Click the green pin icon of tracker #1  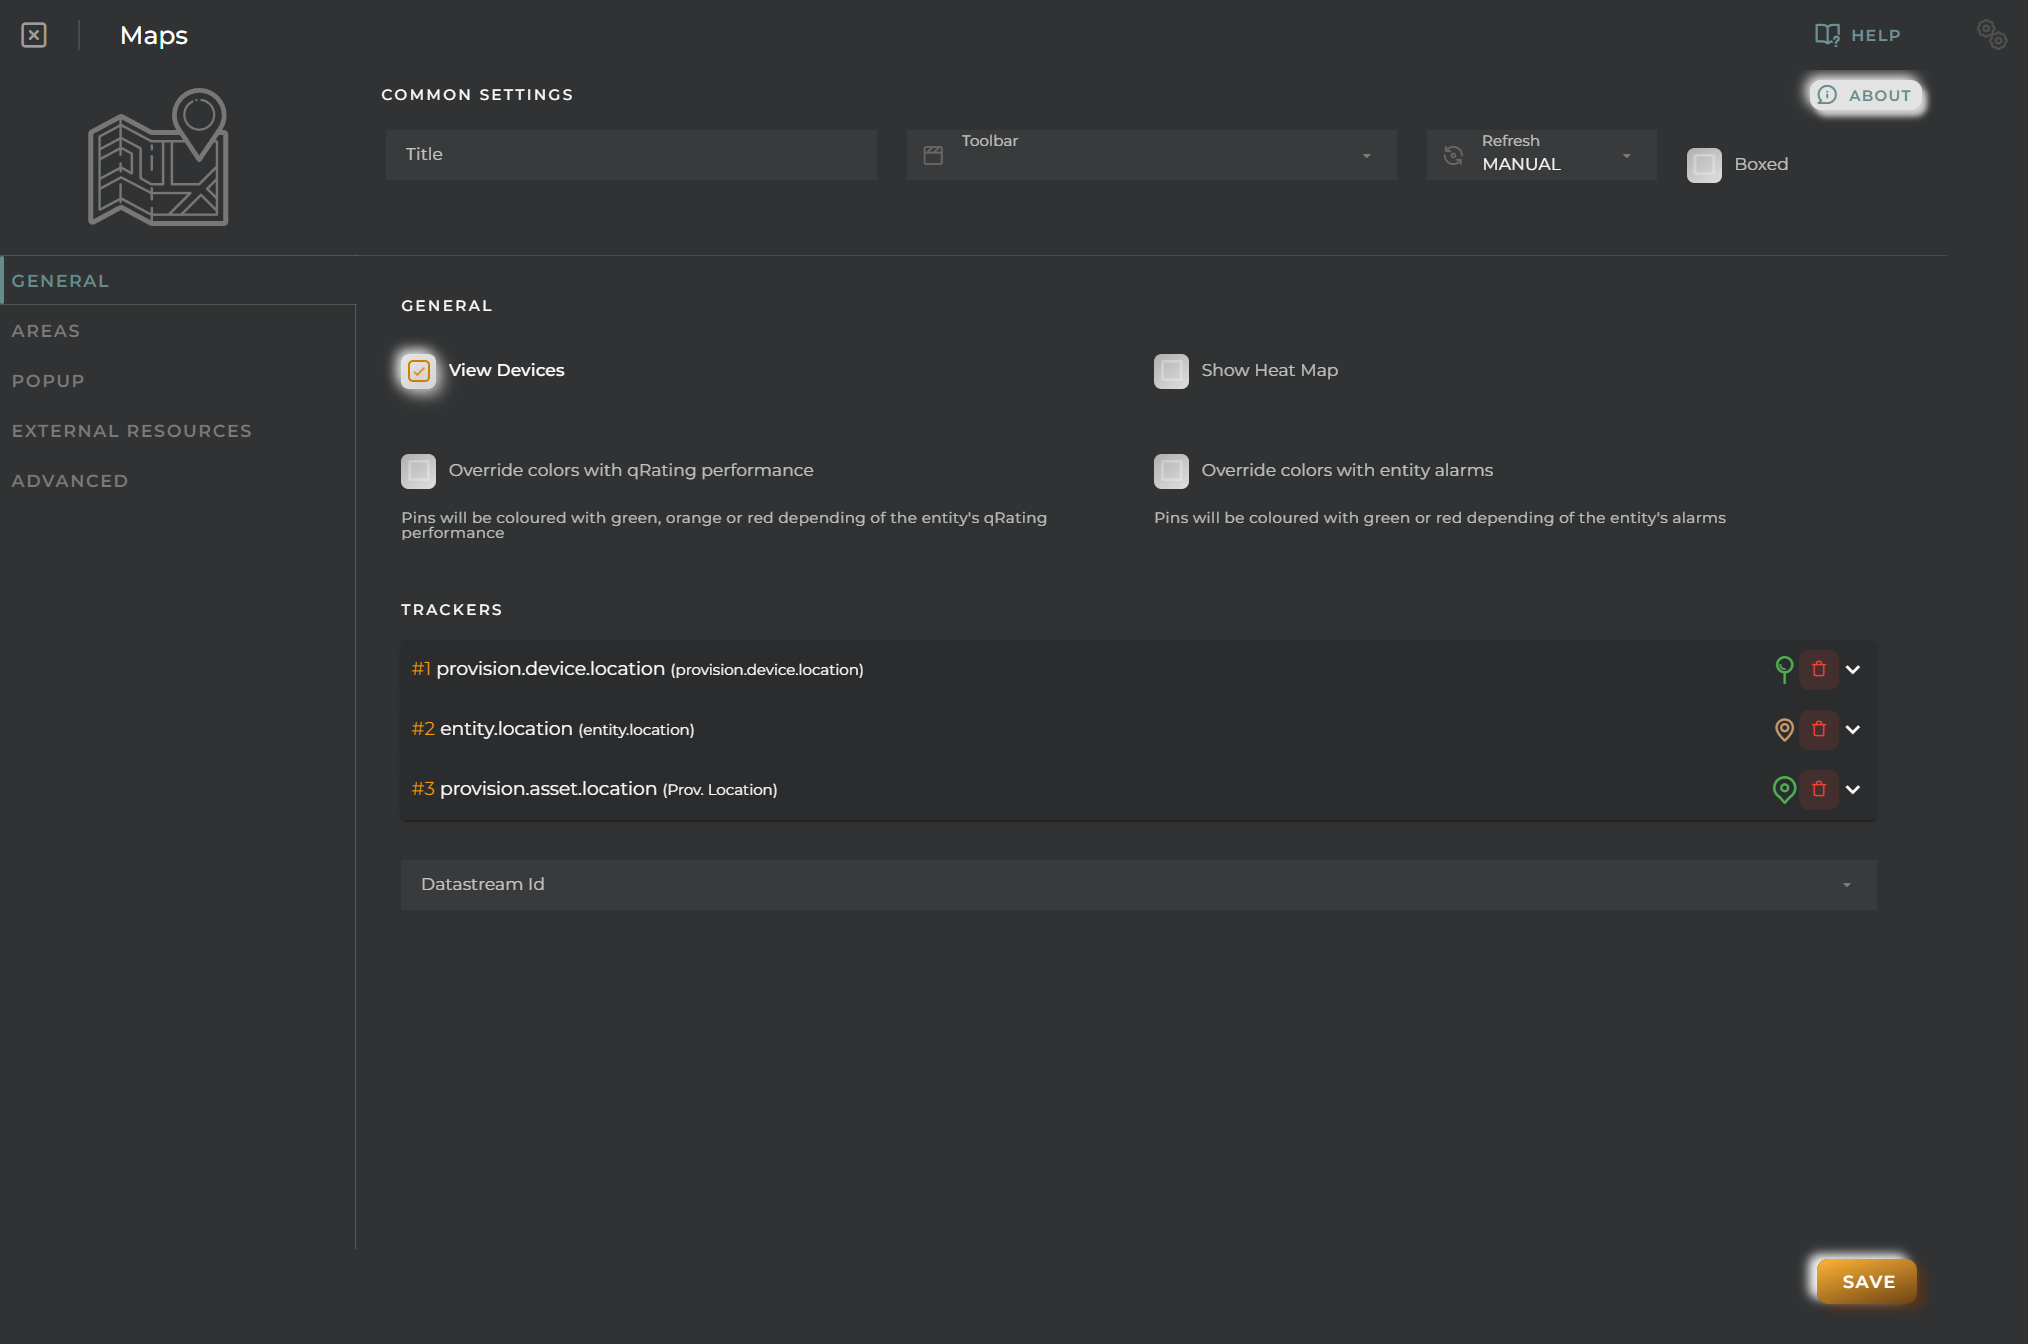(x=1784, y=669)
